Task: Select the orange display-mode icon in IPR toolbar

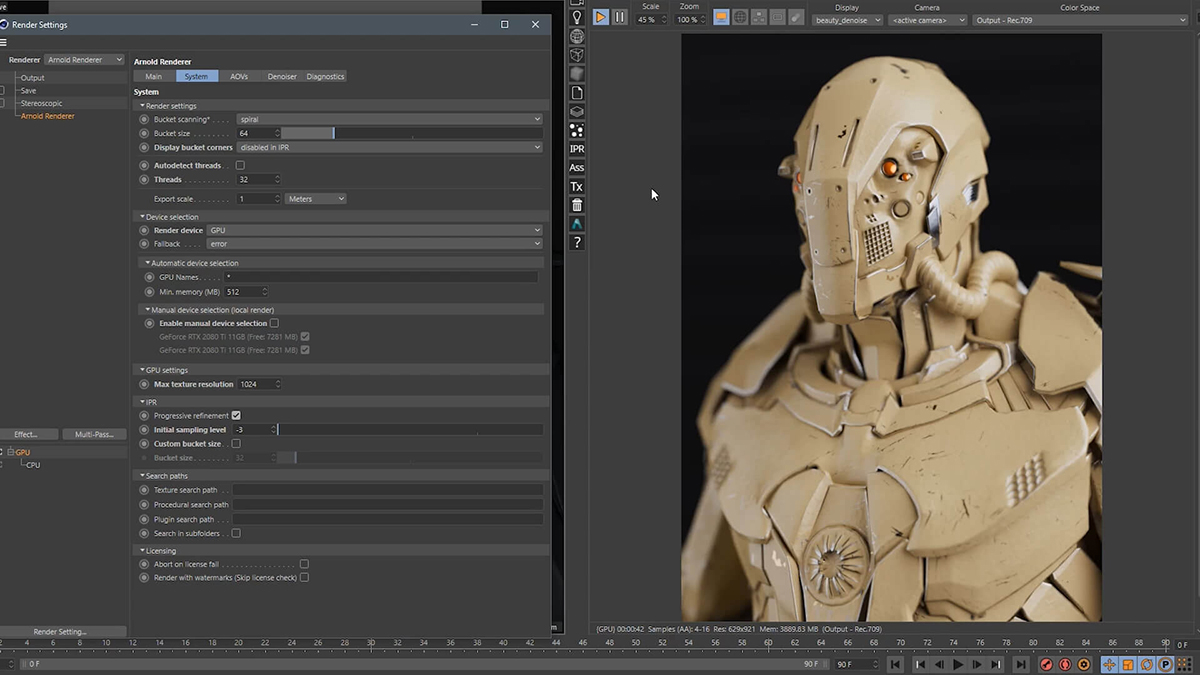Action: click(x=721, y=17)
